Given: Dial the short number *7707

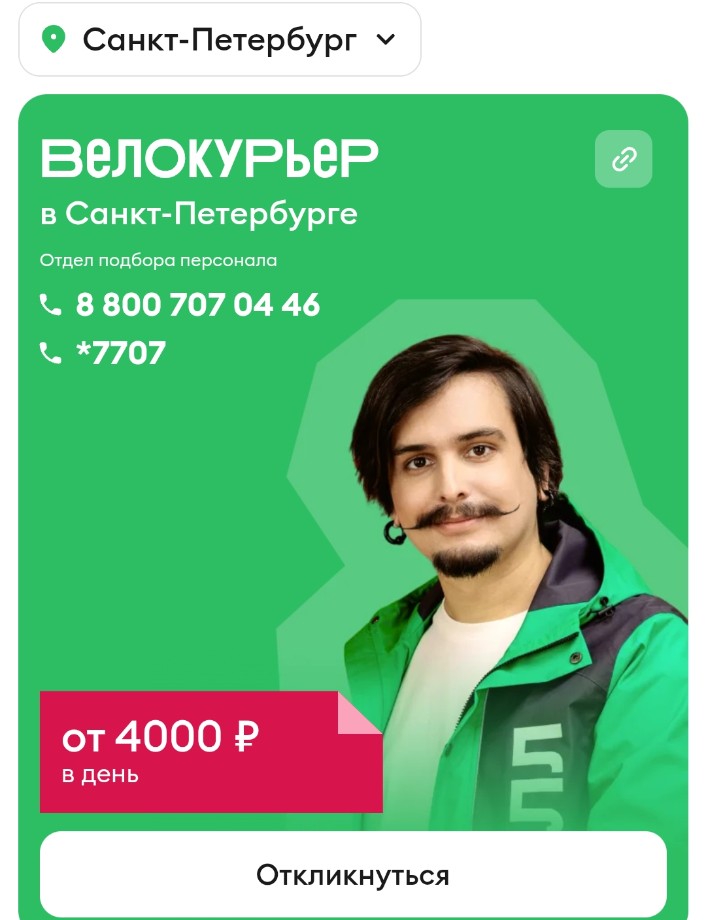Looking at the screenshot, I should 121,353.
